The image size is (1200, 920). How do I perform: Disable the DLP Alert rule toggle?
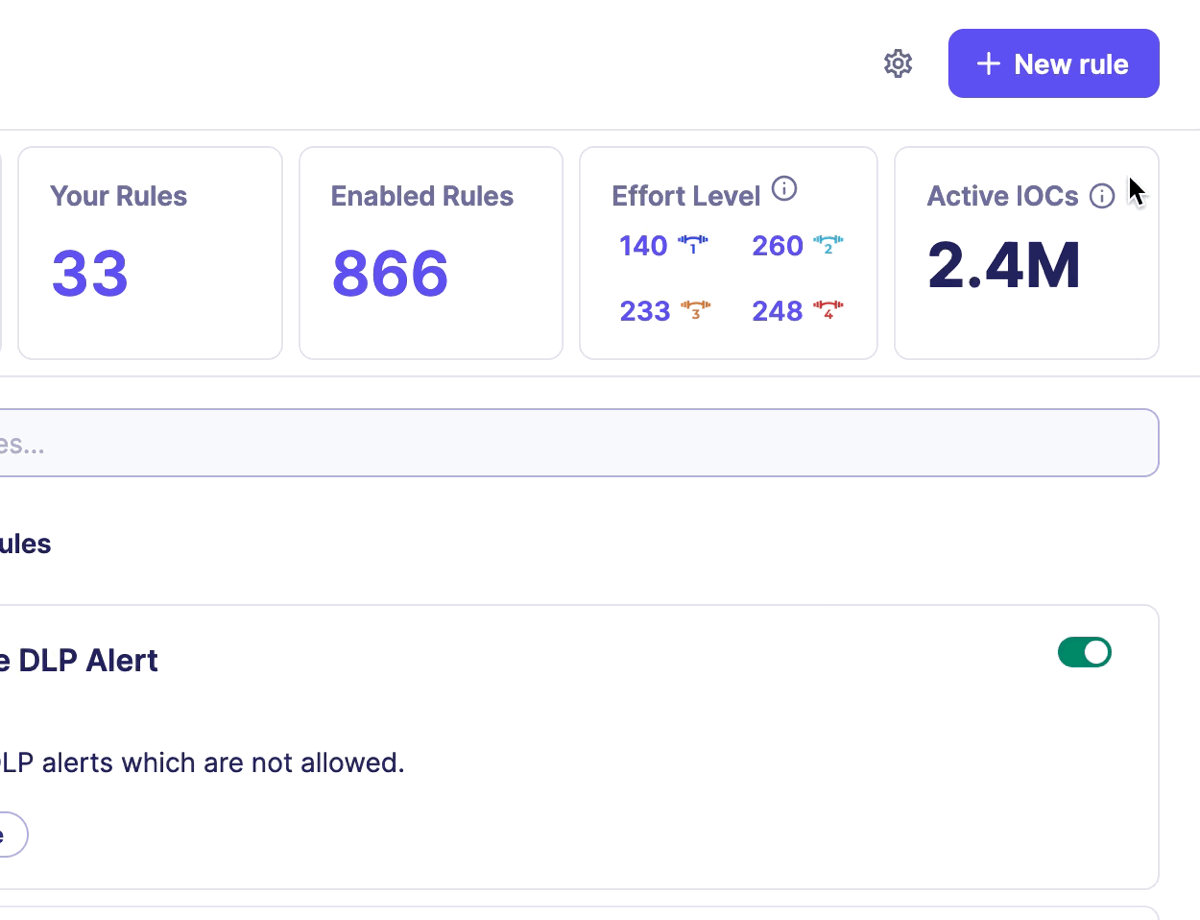[x=1084, y=652]
